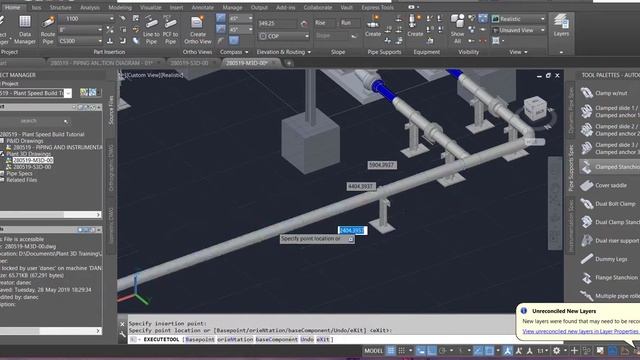Select Dummy Legs support tool
Viewport: 640px width, 360px height.
coord(610,259)
